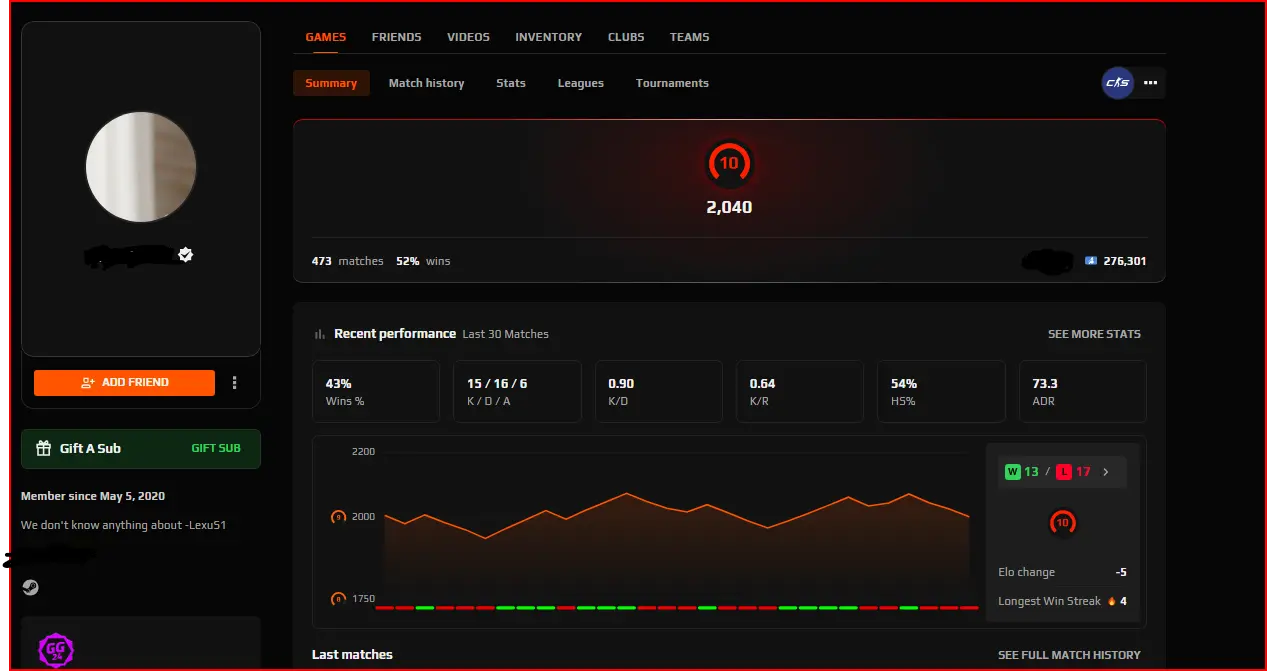Viewport: 1267px width, 671px height.
Task: Switch to the Friends tab
Action: 396,37
